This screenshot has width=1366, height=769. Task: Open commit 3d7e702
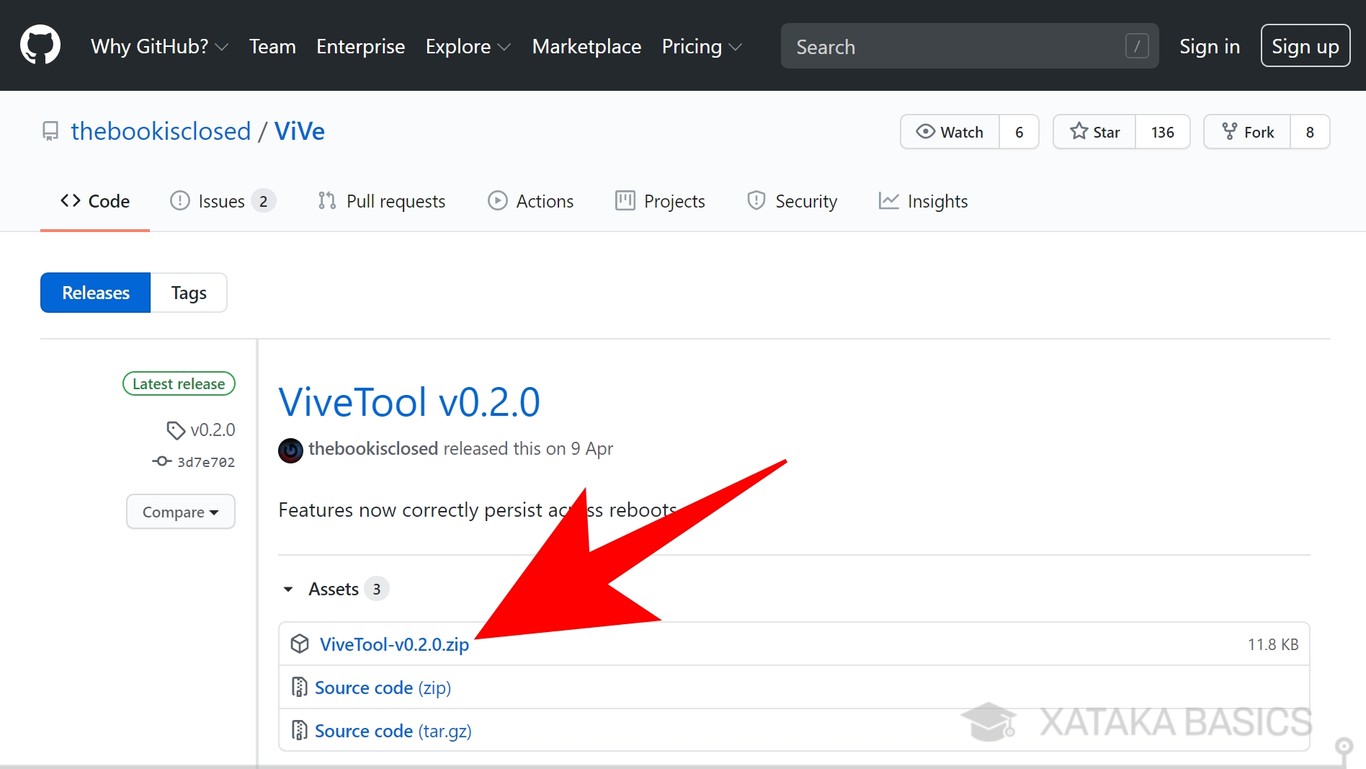pos(205,462)
